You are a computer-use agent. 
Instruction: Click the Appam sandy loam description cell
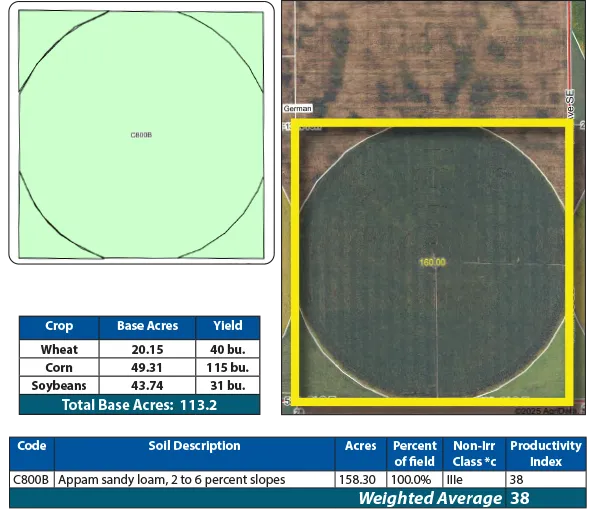(172, 480)
